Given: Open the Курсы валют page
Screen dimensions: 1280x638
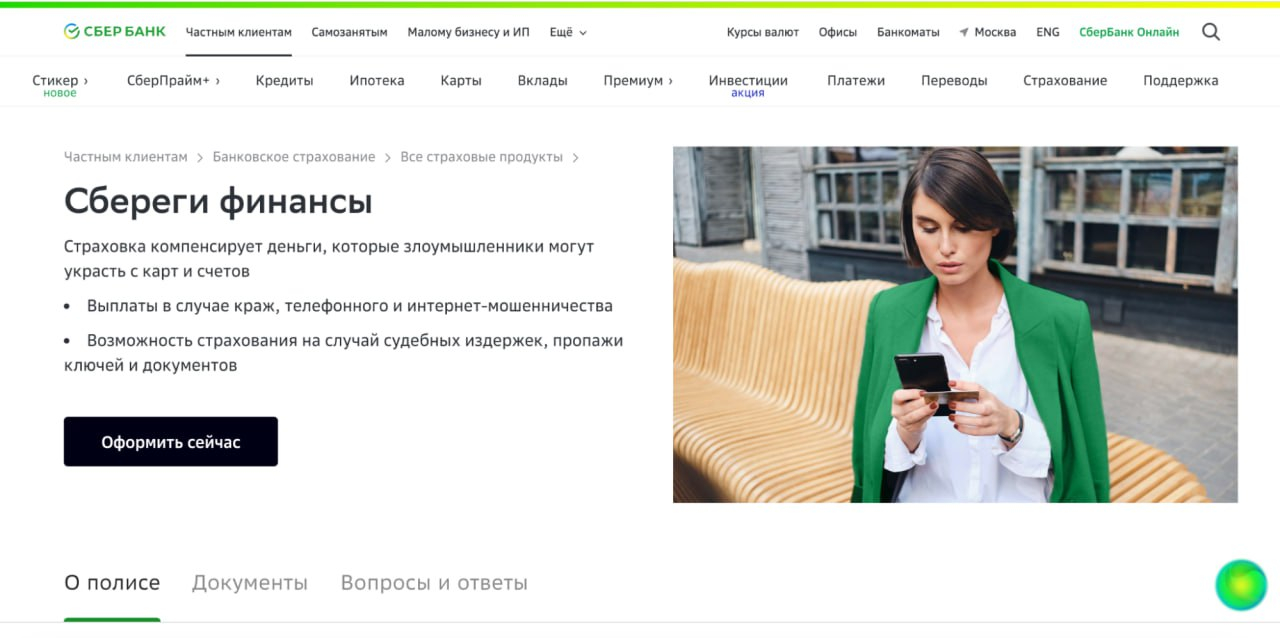Looking at the screenshot, I should click(763, 32).
